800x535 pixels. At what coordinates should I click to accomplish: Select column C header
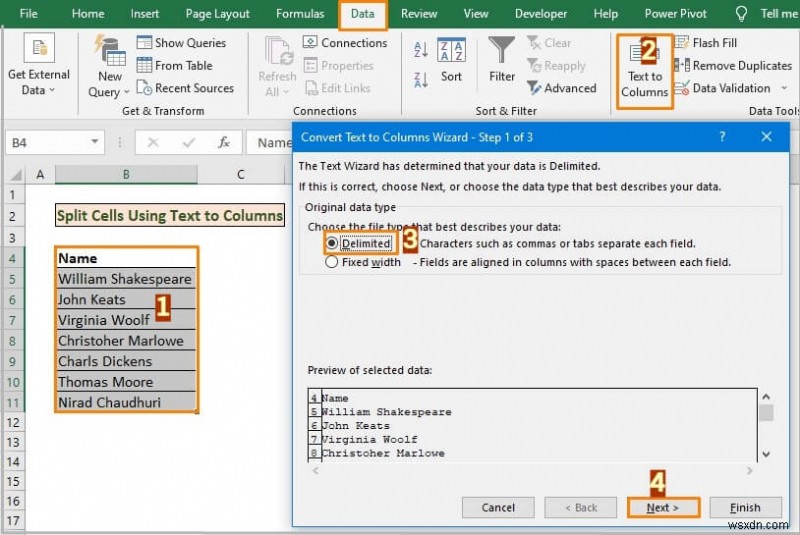pos(241,175)
